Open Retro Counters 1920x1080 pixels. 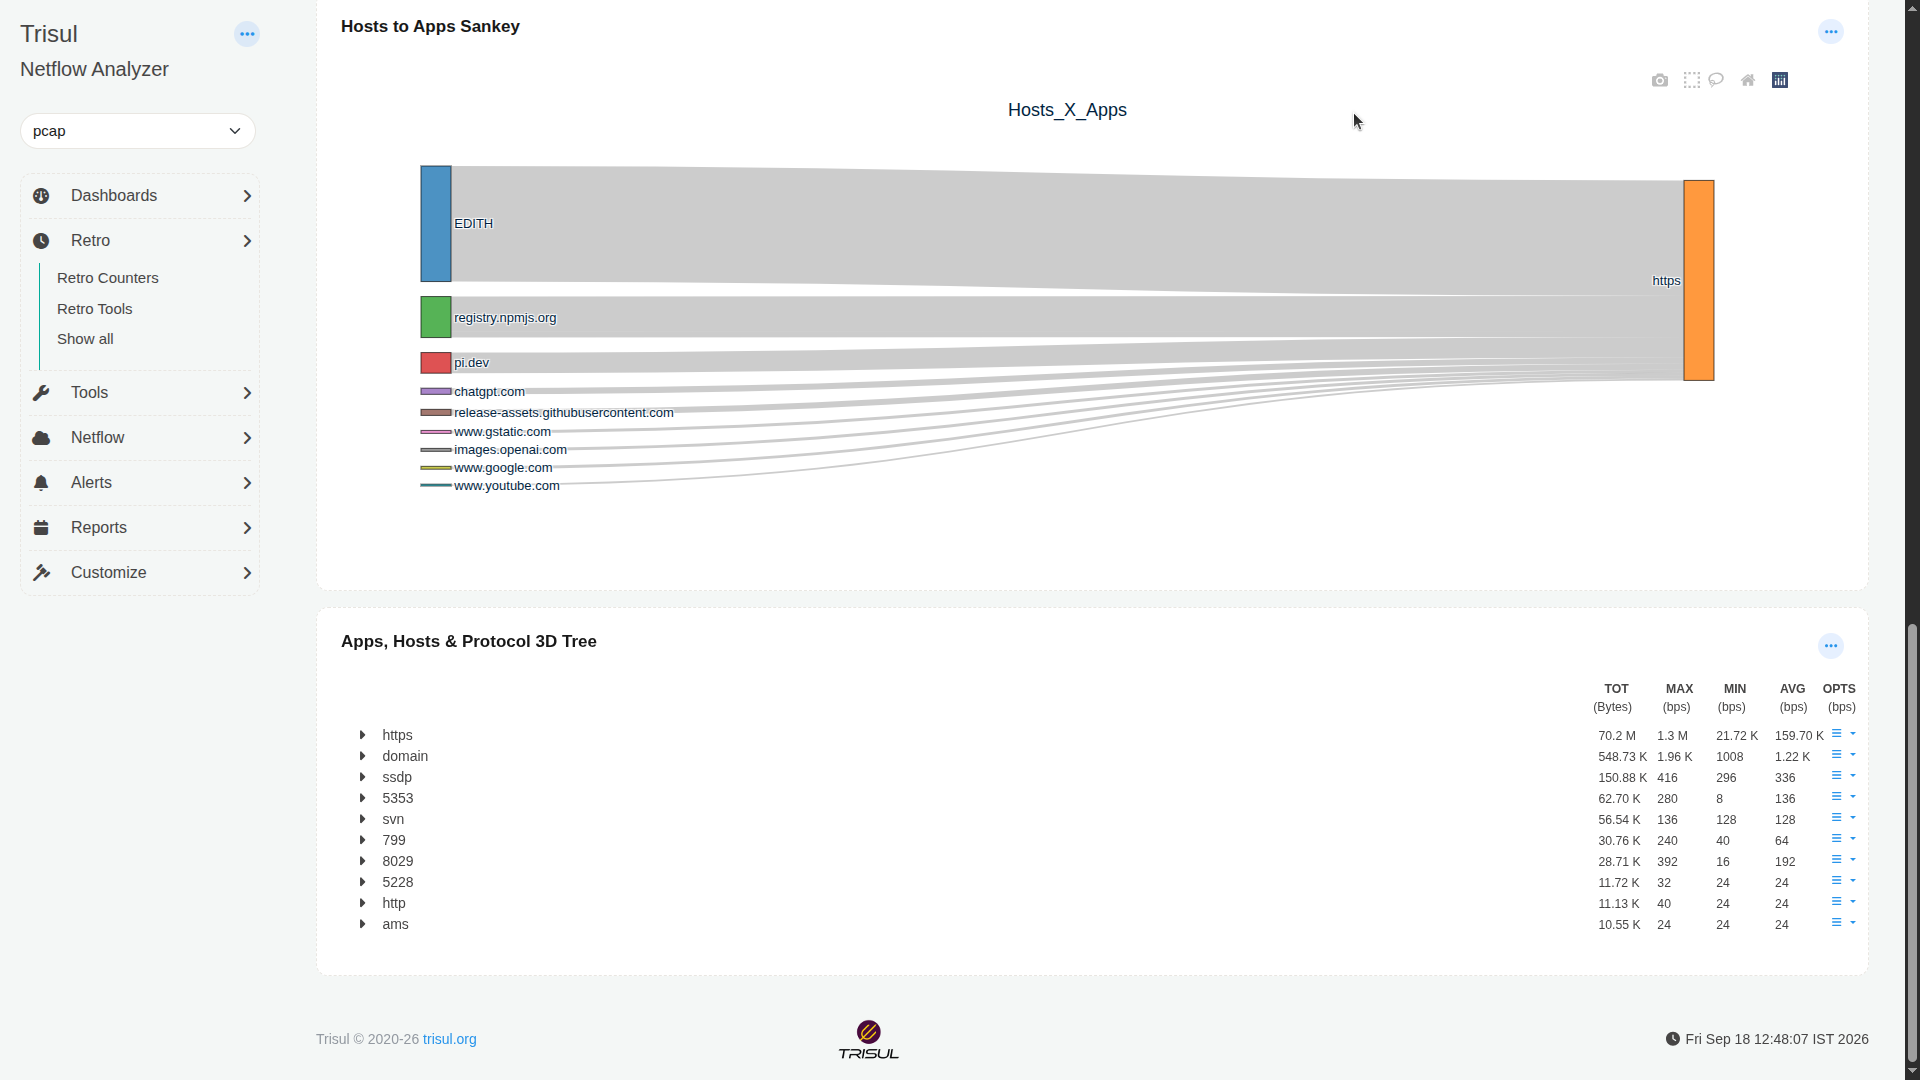click(108, 278)
